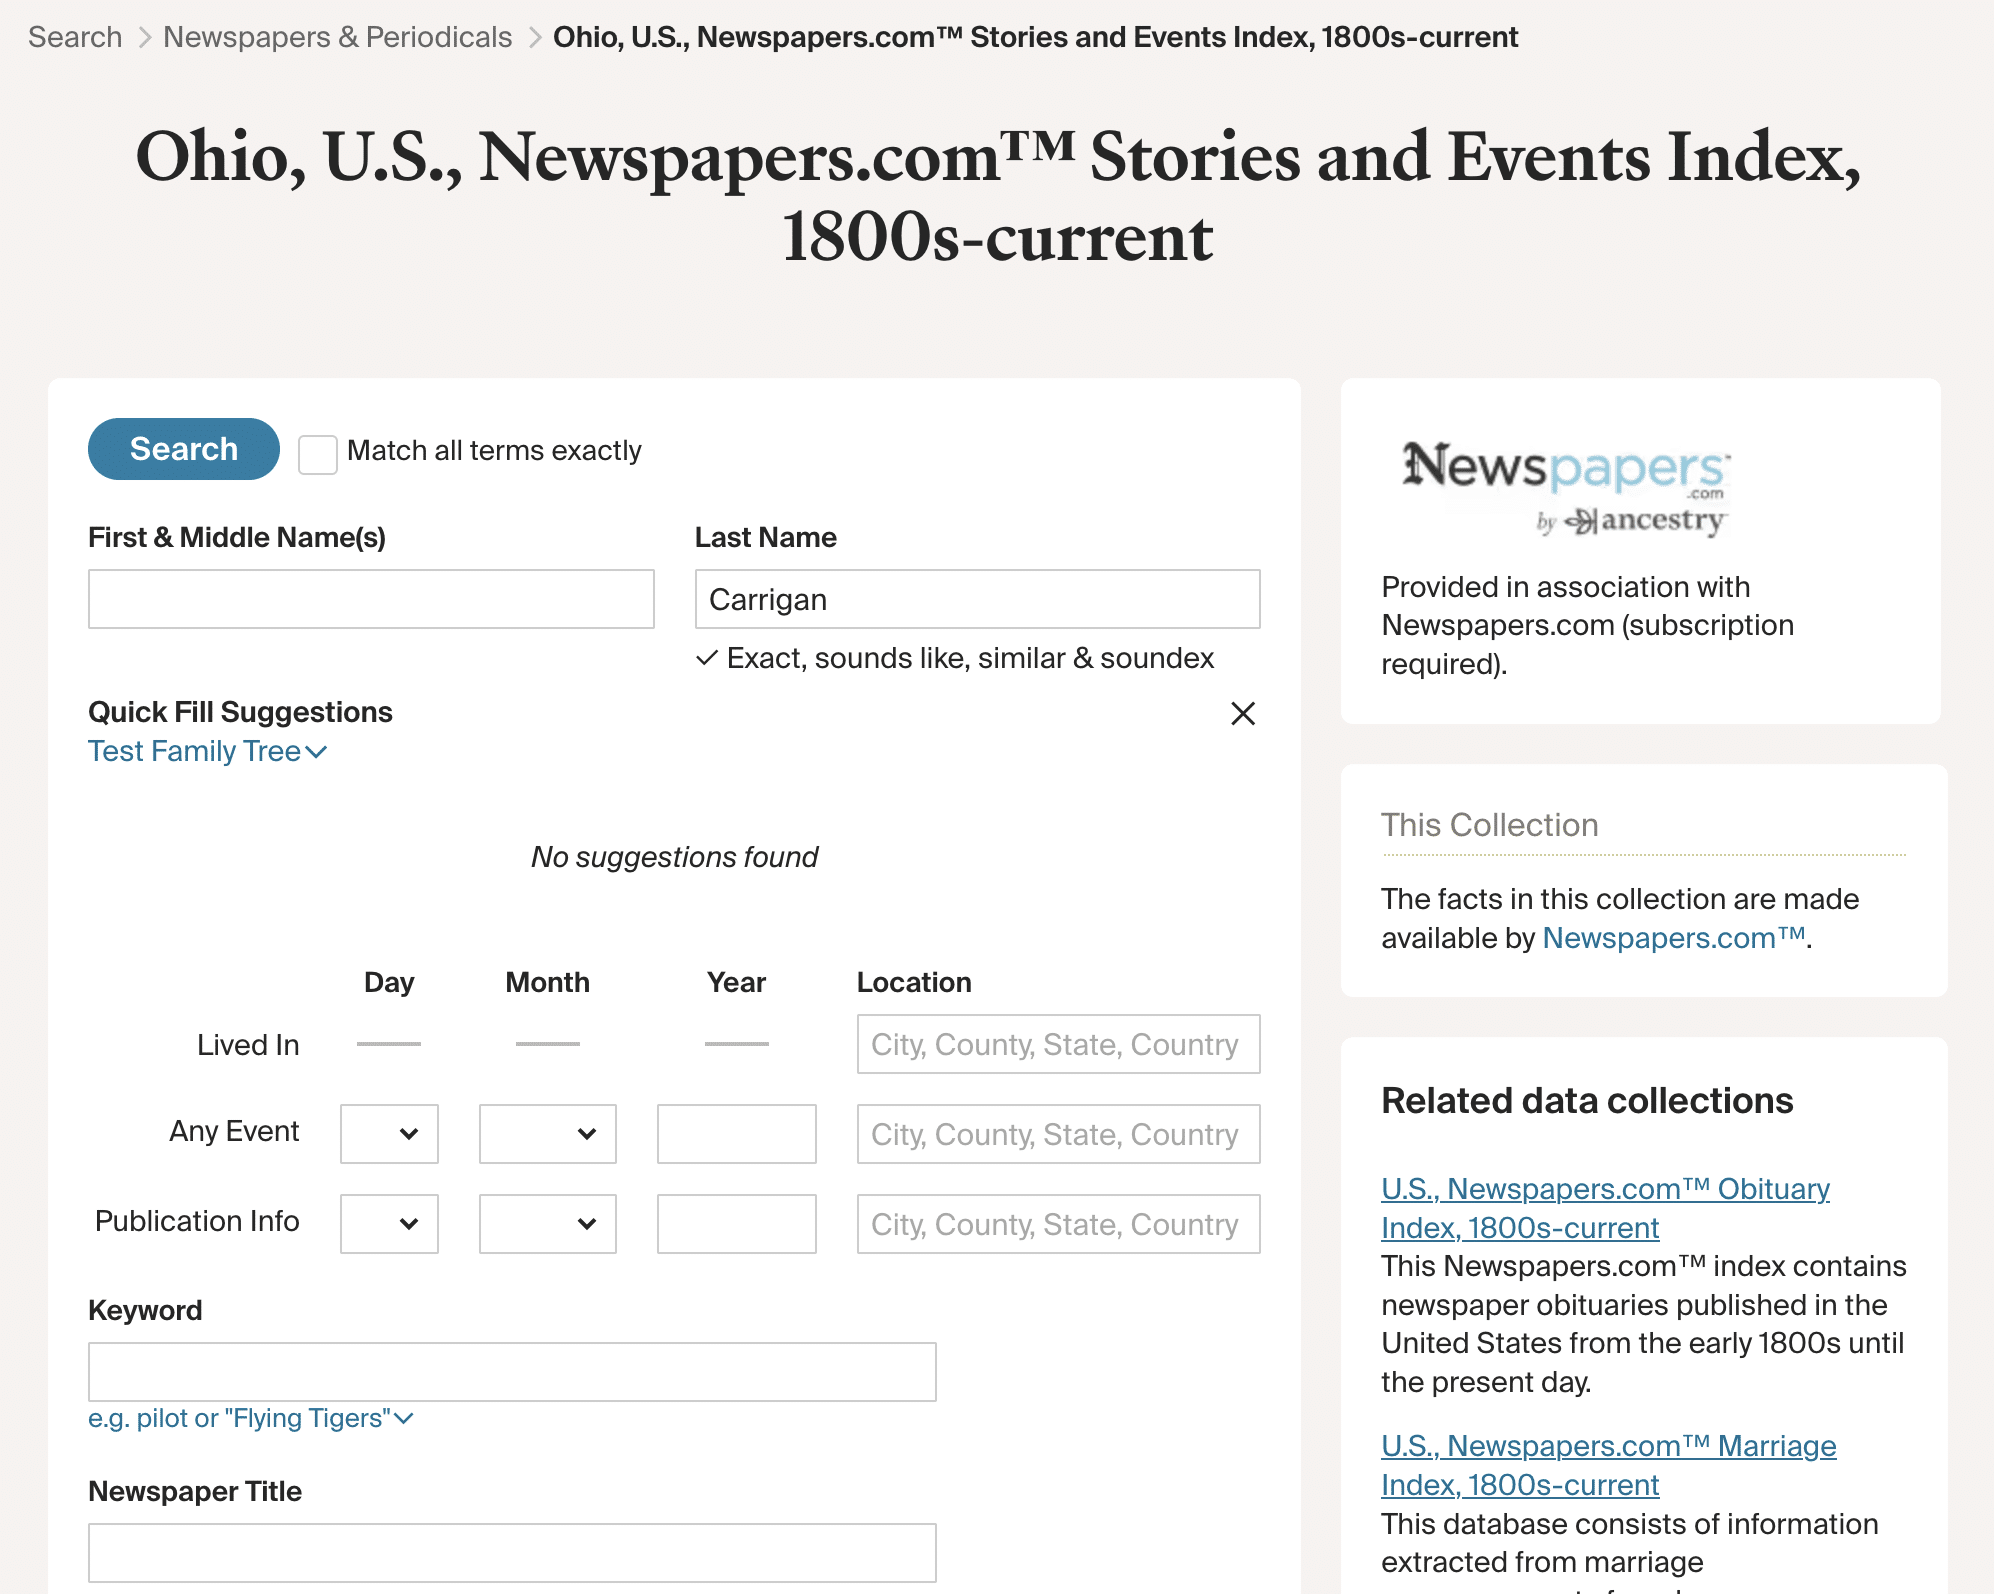The height and width of the screenshot is (1594, 1994).
Task: Open the Newspapers.com™ link under This Collection
Action: pyautogui.click(x=1674, y=938)
